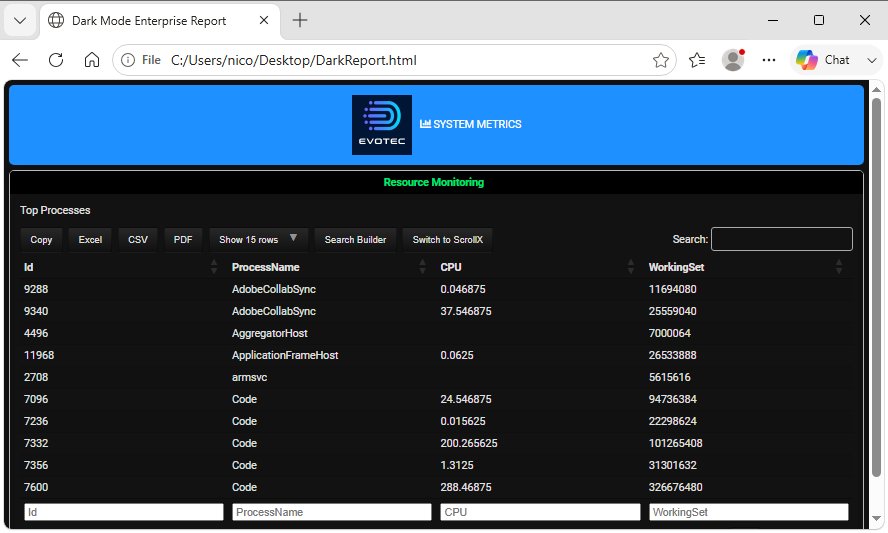The width and height of the screenshot is (888, 533).
Task: Open the browser home page
Action: point(92,60)
